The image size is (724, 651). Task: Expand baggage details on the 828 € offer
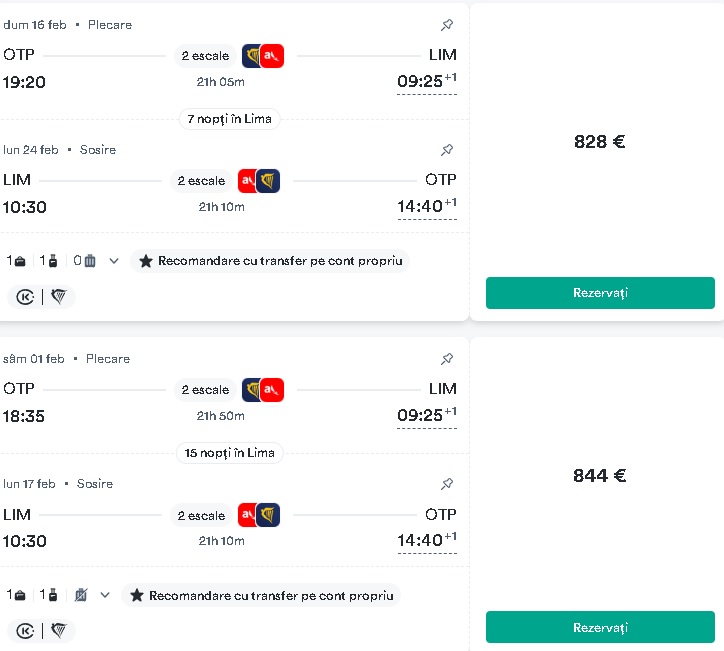click(x=114, y=261)
